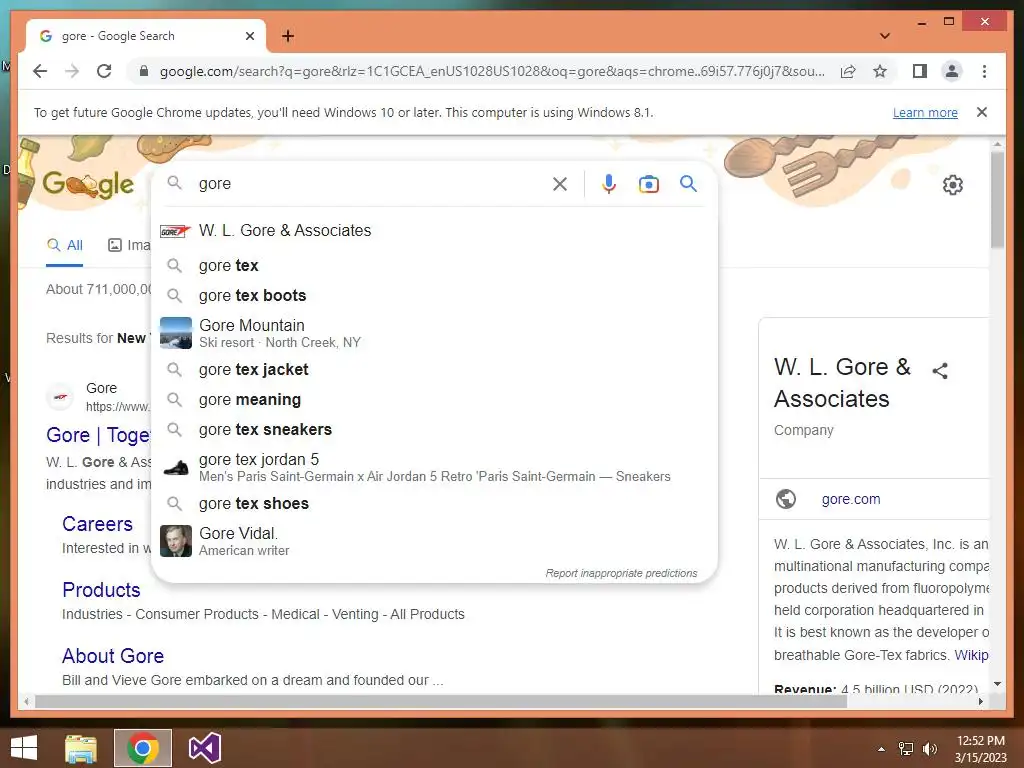Open Google quick settings gear
Screen dimensions: 1024x768
point(953,185)
